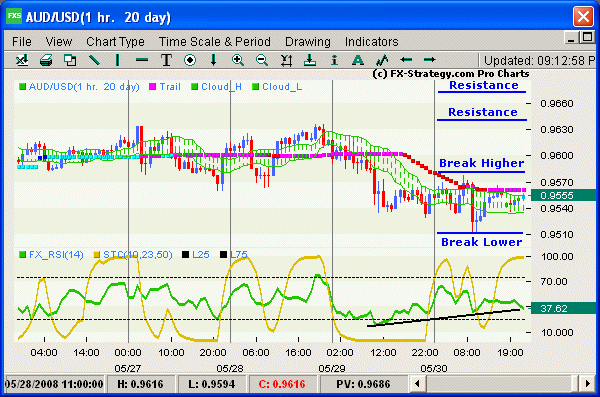Click the C: 0.9616 status field
Screen dimensions: 600x397
click(282, 384)
